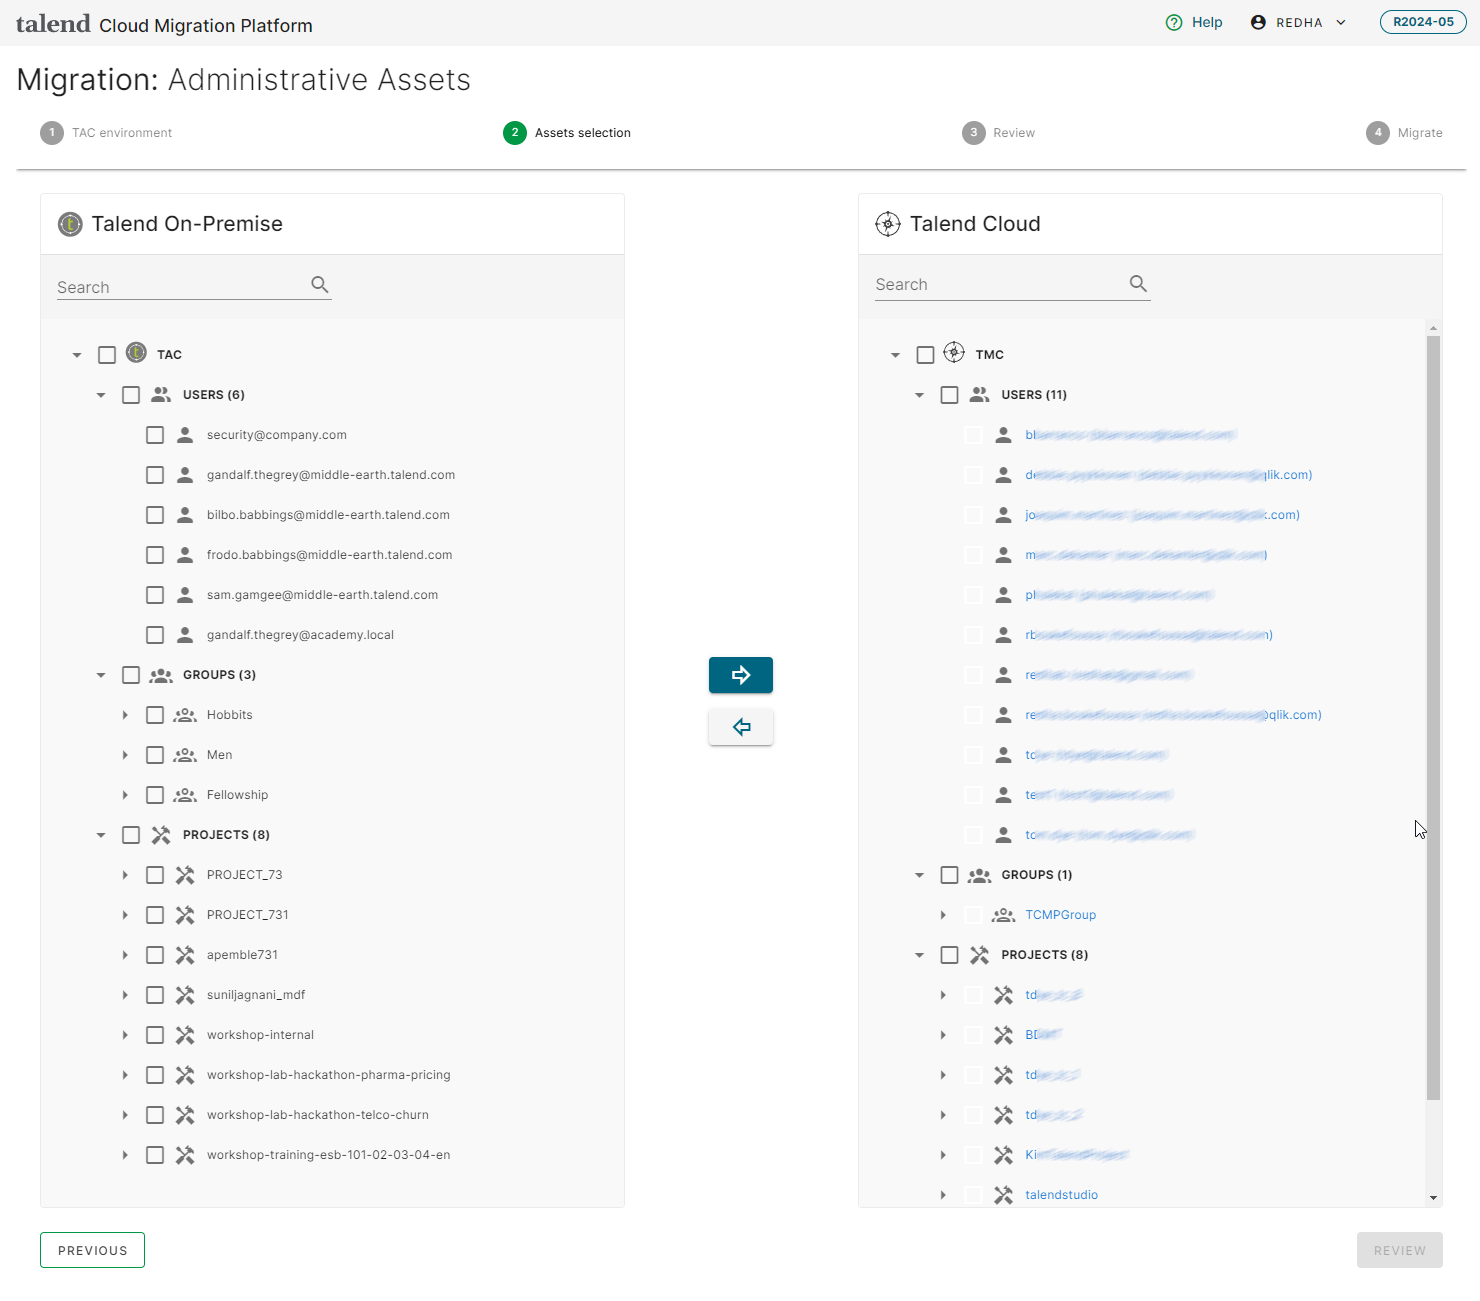1480x1301 pixels.
Task: Select gandalf.thegrey@middle-earth.talend.com checkbox
Action: tap(155, 475)
